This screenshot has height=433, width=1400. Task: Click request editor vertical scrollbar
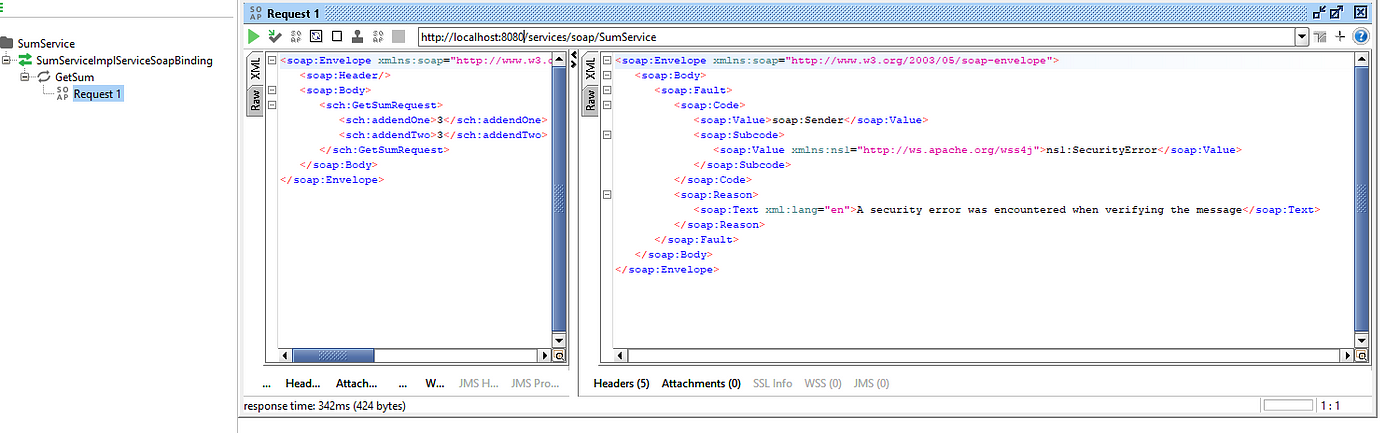coord(559,200)
